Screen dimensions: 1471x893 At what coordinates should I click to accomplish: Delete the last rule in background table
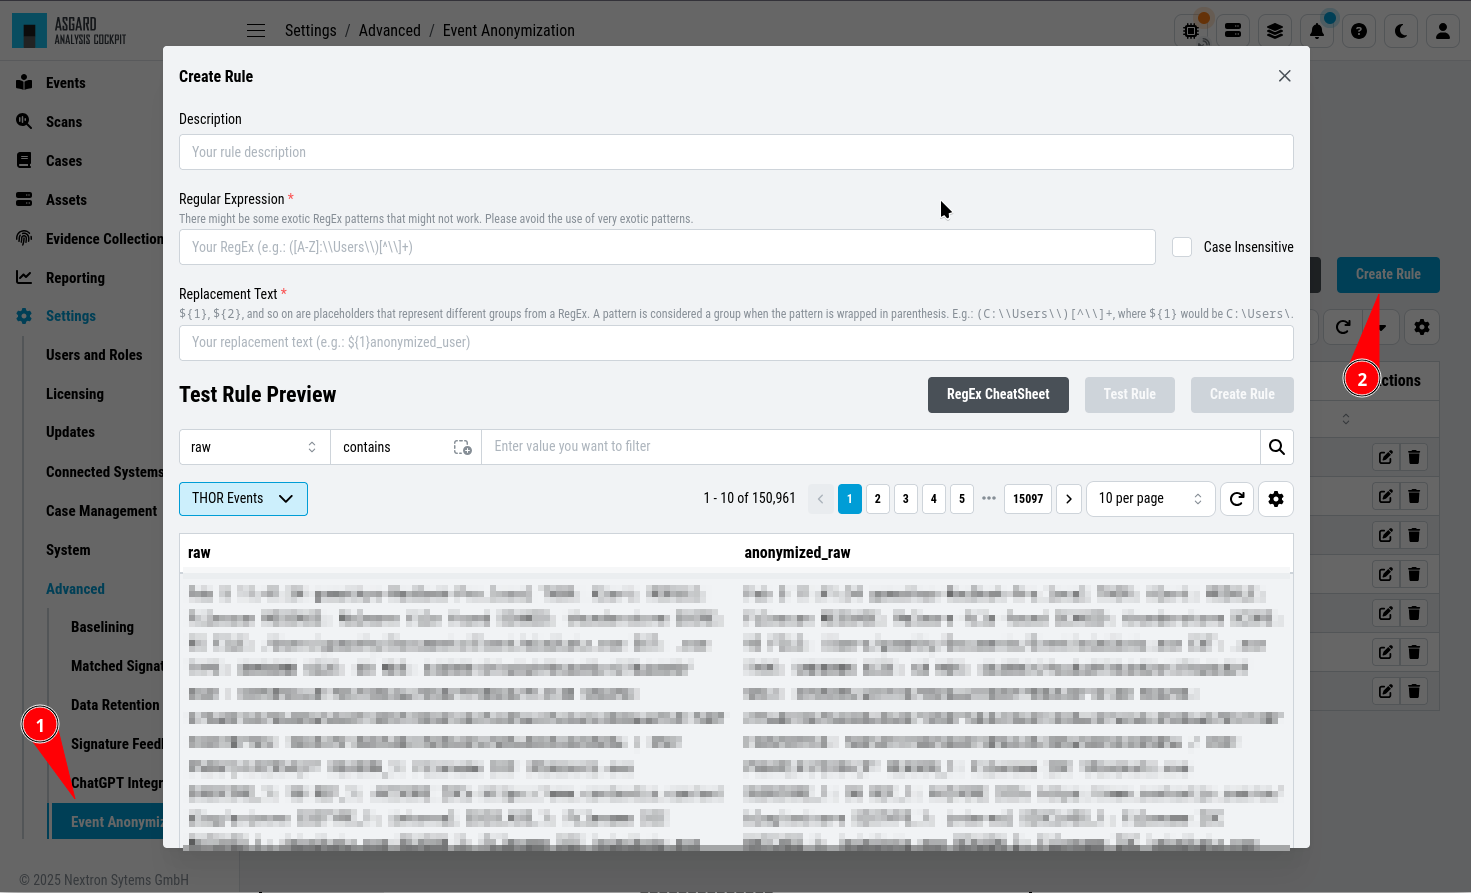pos(1414,691)
